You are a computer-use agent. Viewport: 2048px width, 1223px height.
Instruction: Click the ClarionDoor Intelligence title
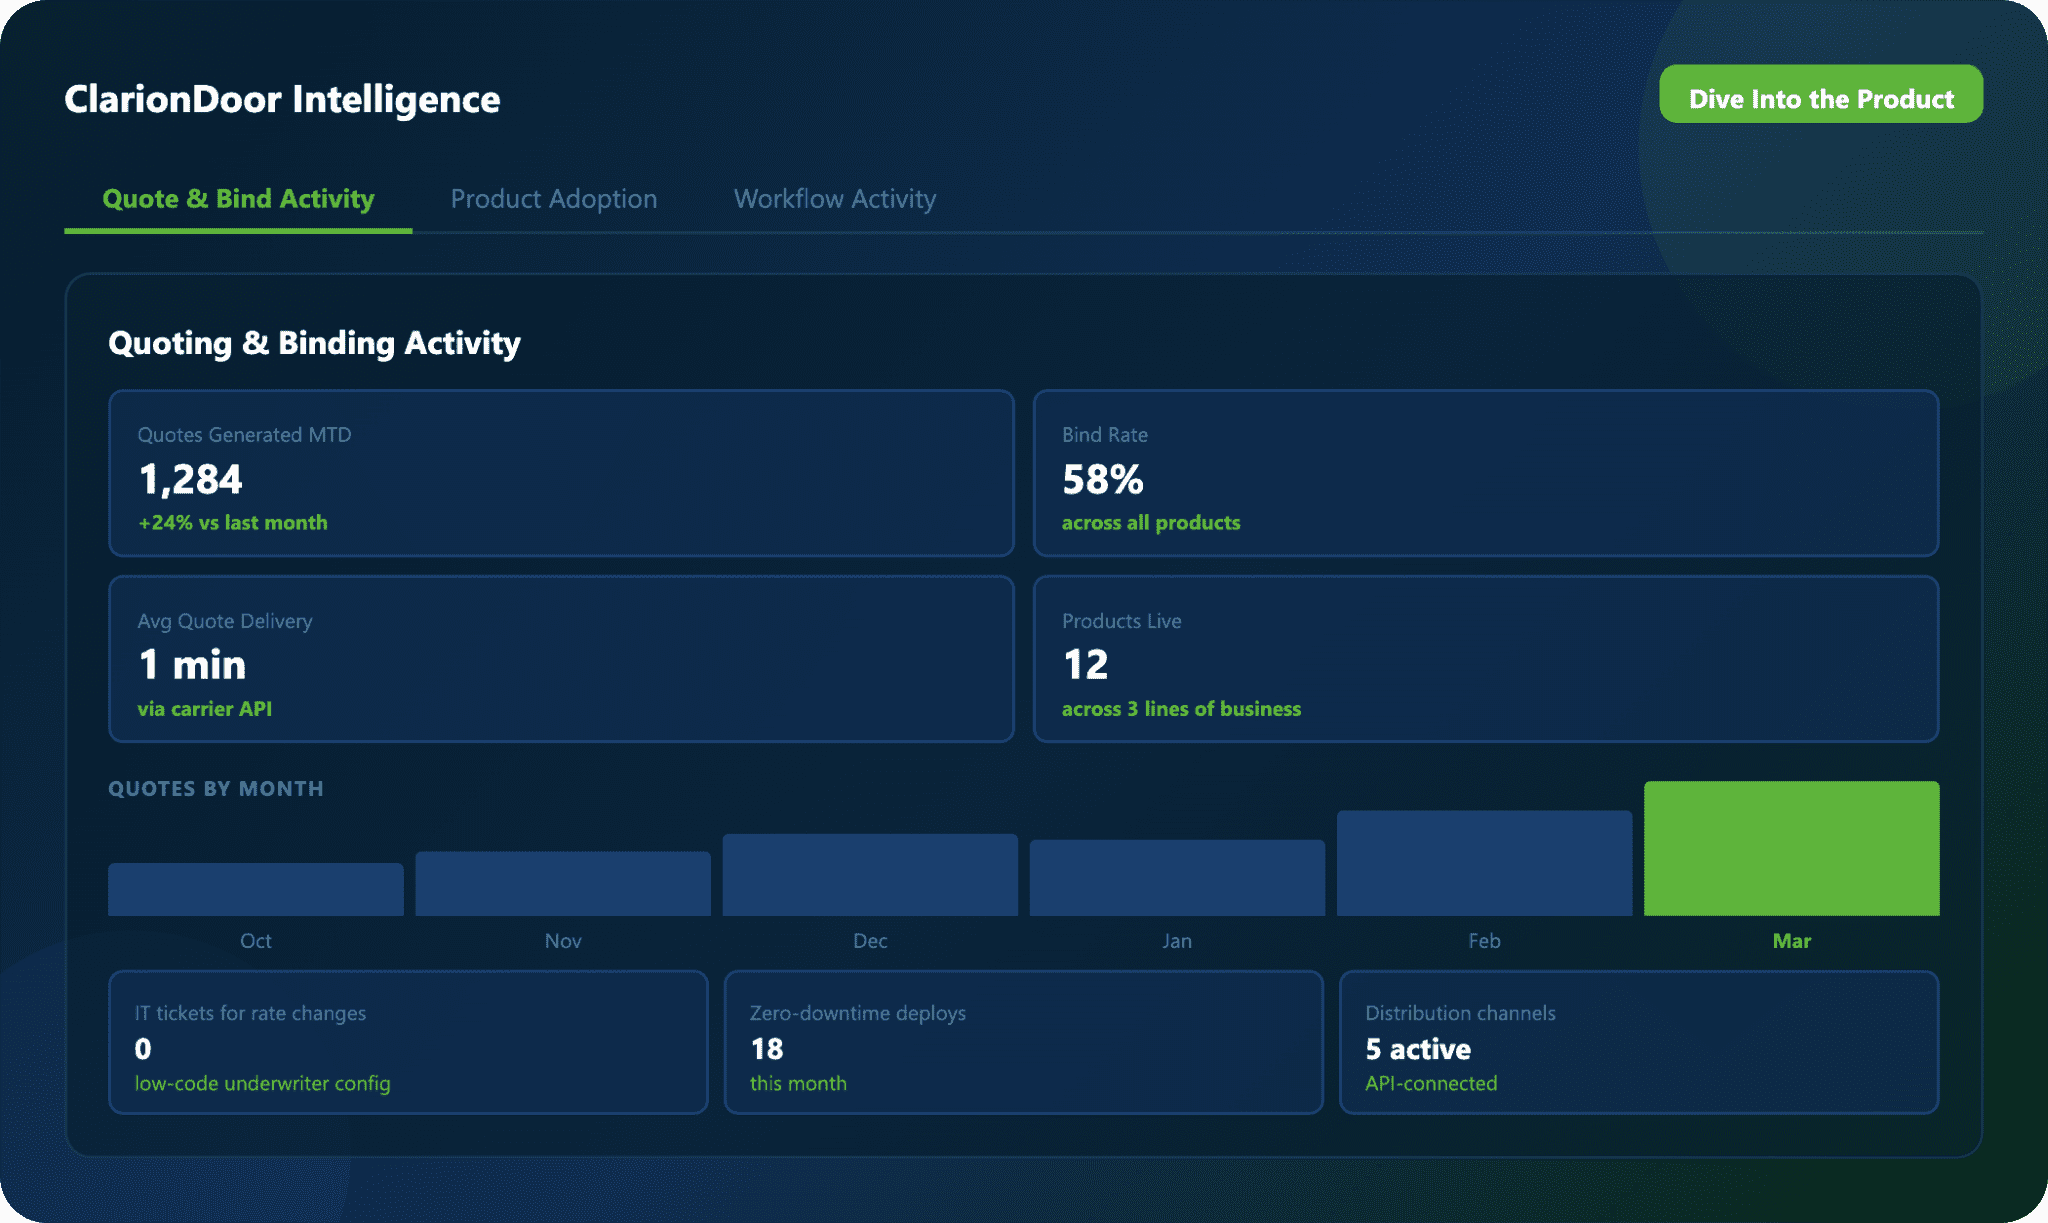pyautogui.click(x=282, y=99)
